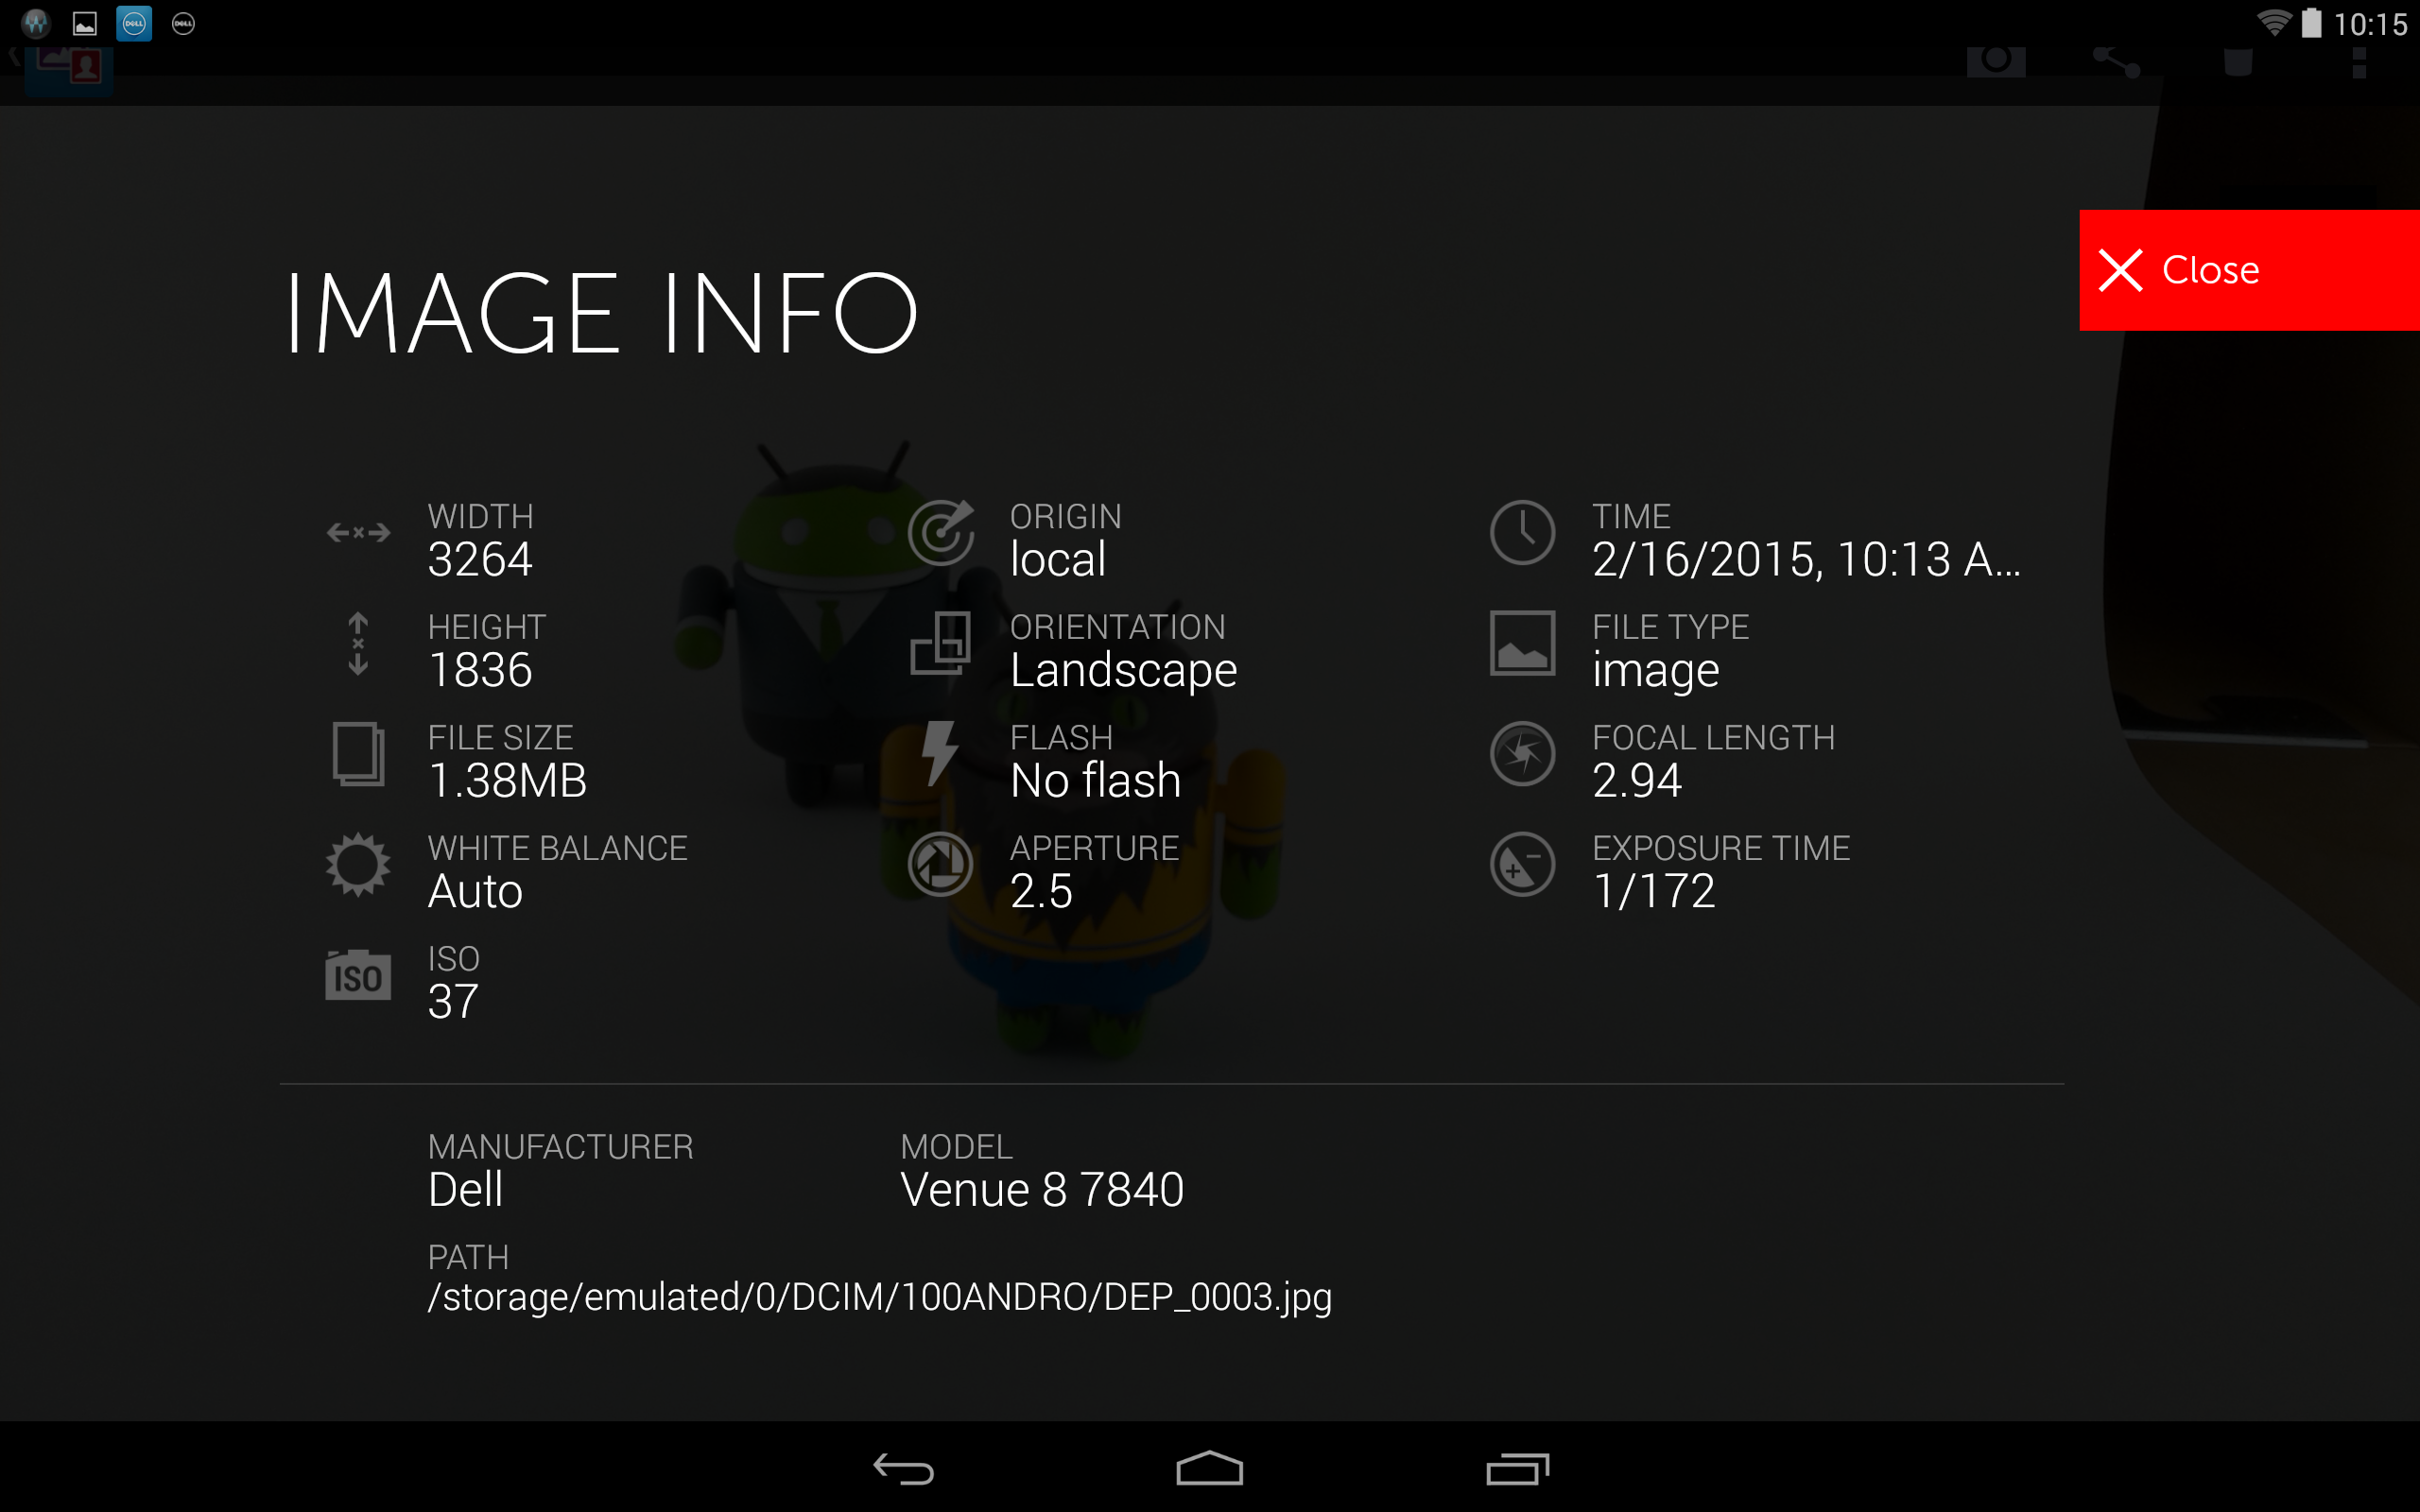The image size is (2420, 1512).
Task: Select the DEP_0003.jpg file path text
Action: [x=879, y=1297]
